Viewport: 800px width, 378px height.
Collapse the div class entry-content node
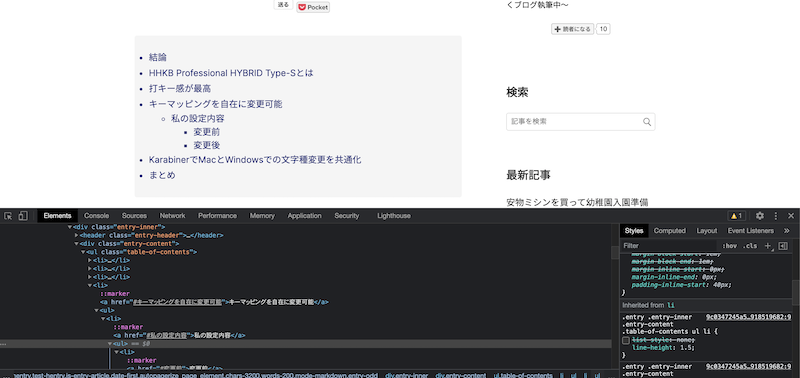[77, 244]
